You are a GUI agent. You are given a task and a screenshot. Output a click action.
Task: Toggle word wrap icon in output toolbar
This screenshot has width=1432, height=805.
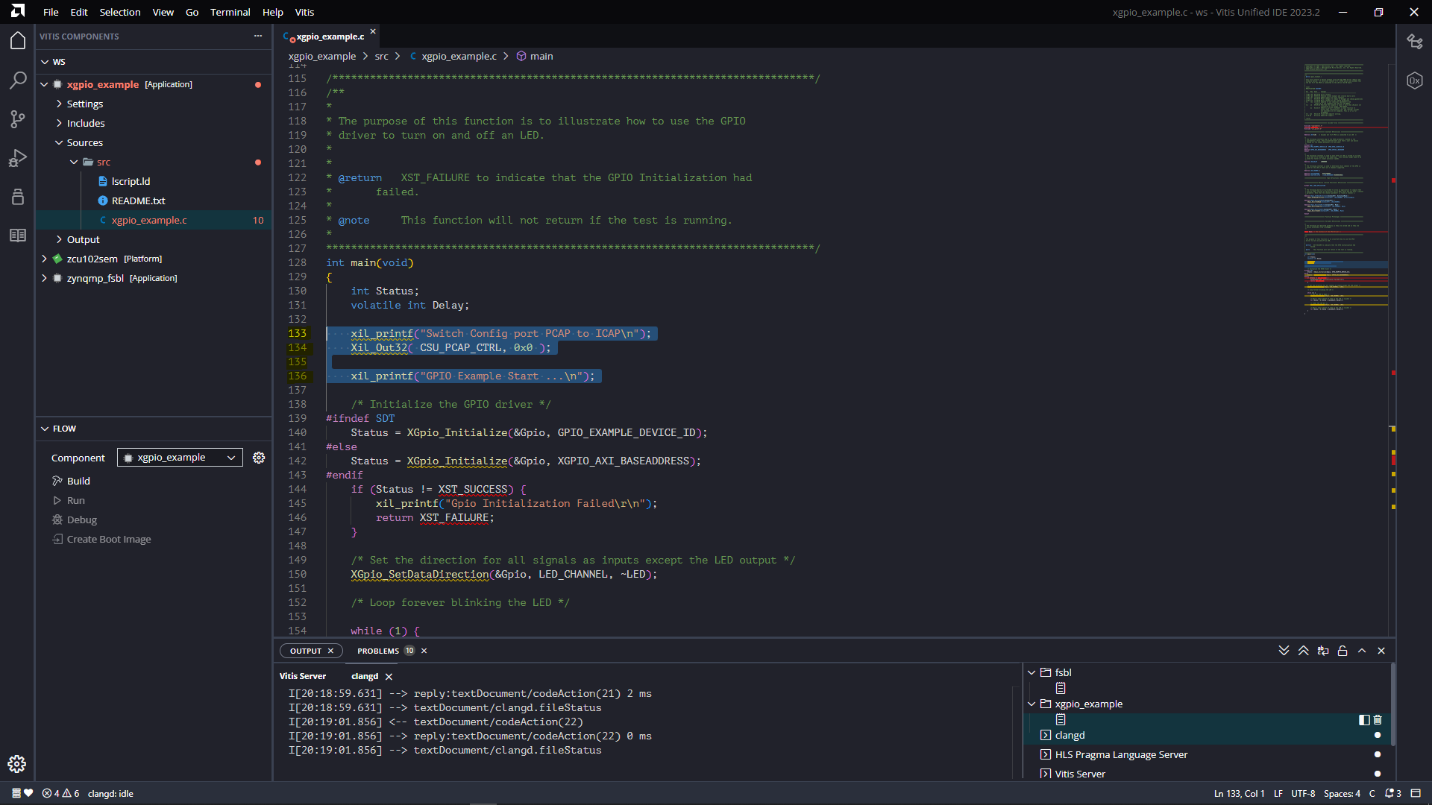(1323, 651)
